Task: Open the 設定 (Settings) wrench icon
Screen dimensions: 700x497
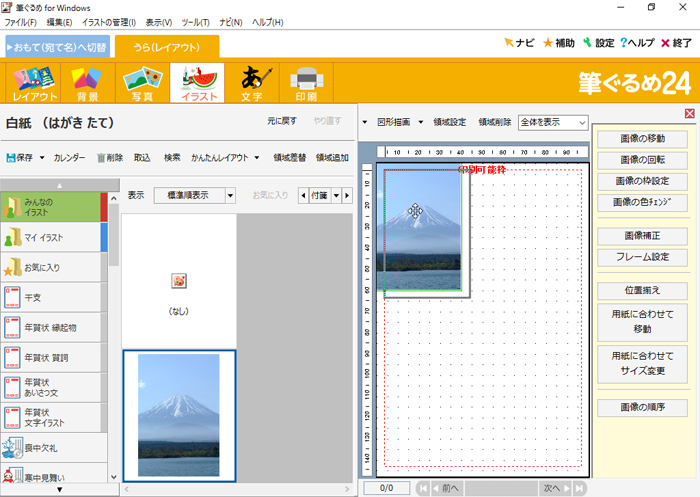Action: pyautogui.click(x=587, y=44)
